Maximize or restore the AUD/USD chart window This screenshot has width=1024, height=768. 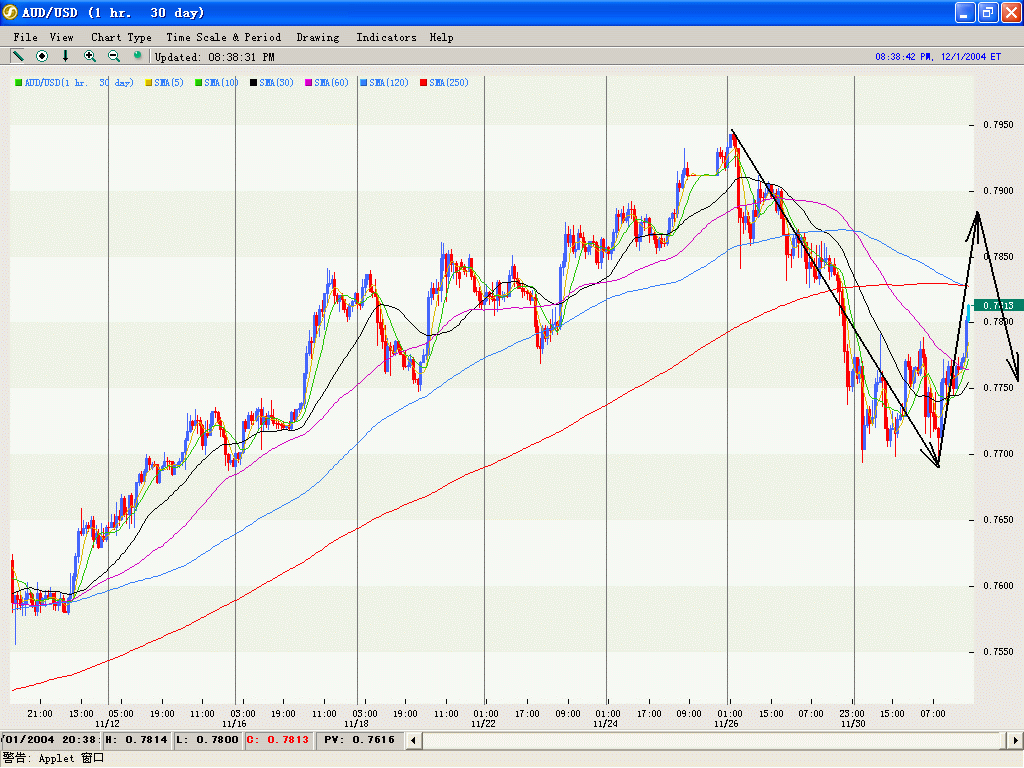tap(988, 12)
